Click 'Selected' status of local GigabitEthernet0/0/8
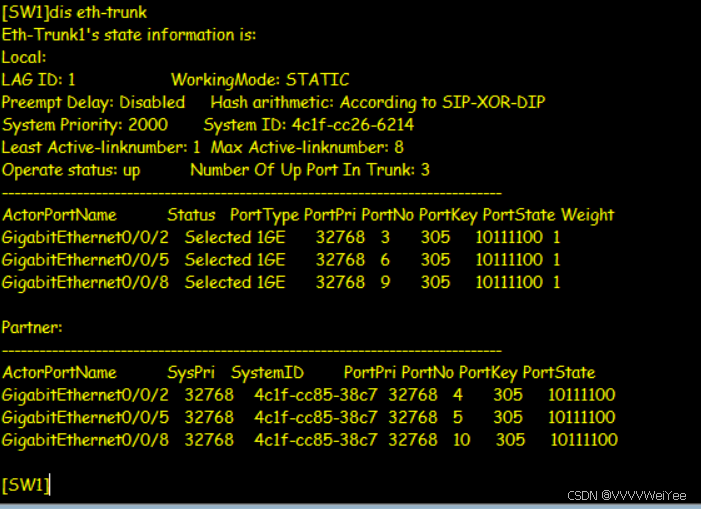This screenshot has width=701, height=509. (218, 282)
